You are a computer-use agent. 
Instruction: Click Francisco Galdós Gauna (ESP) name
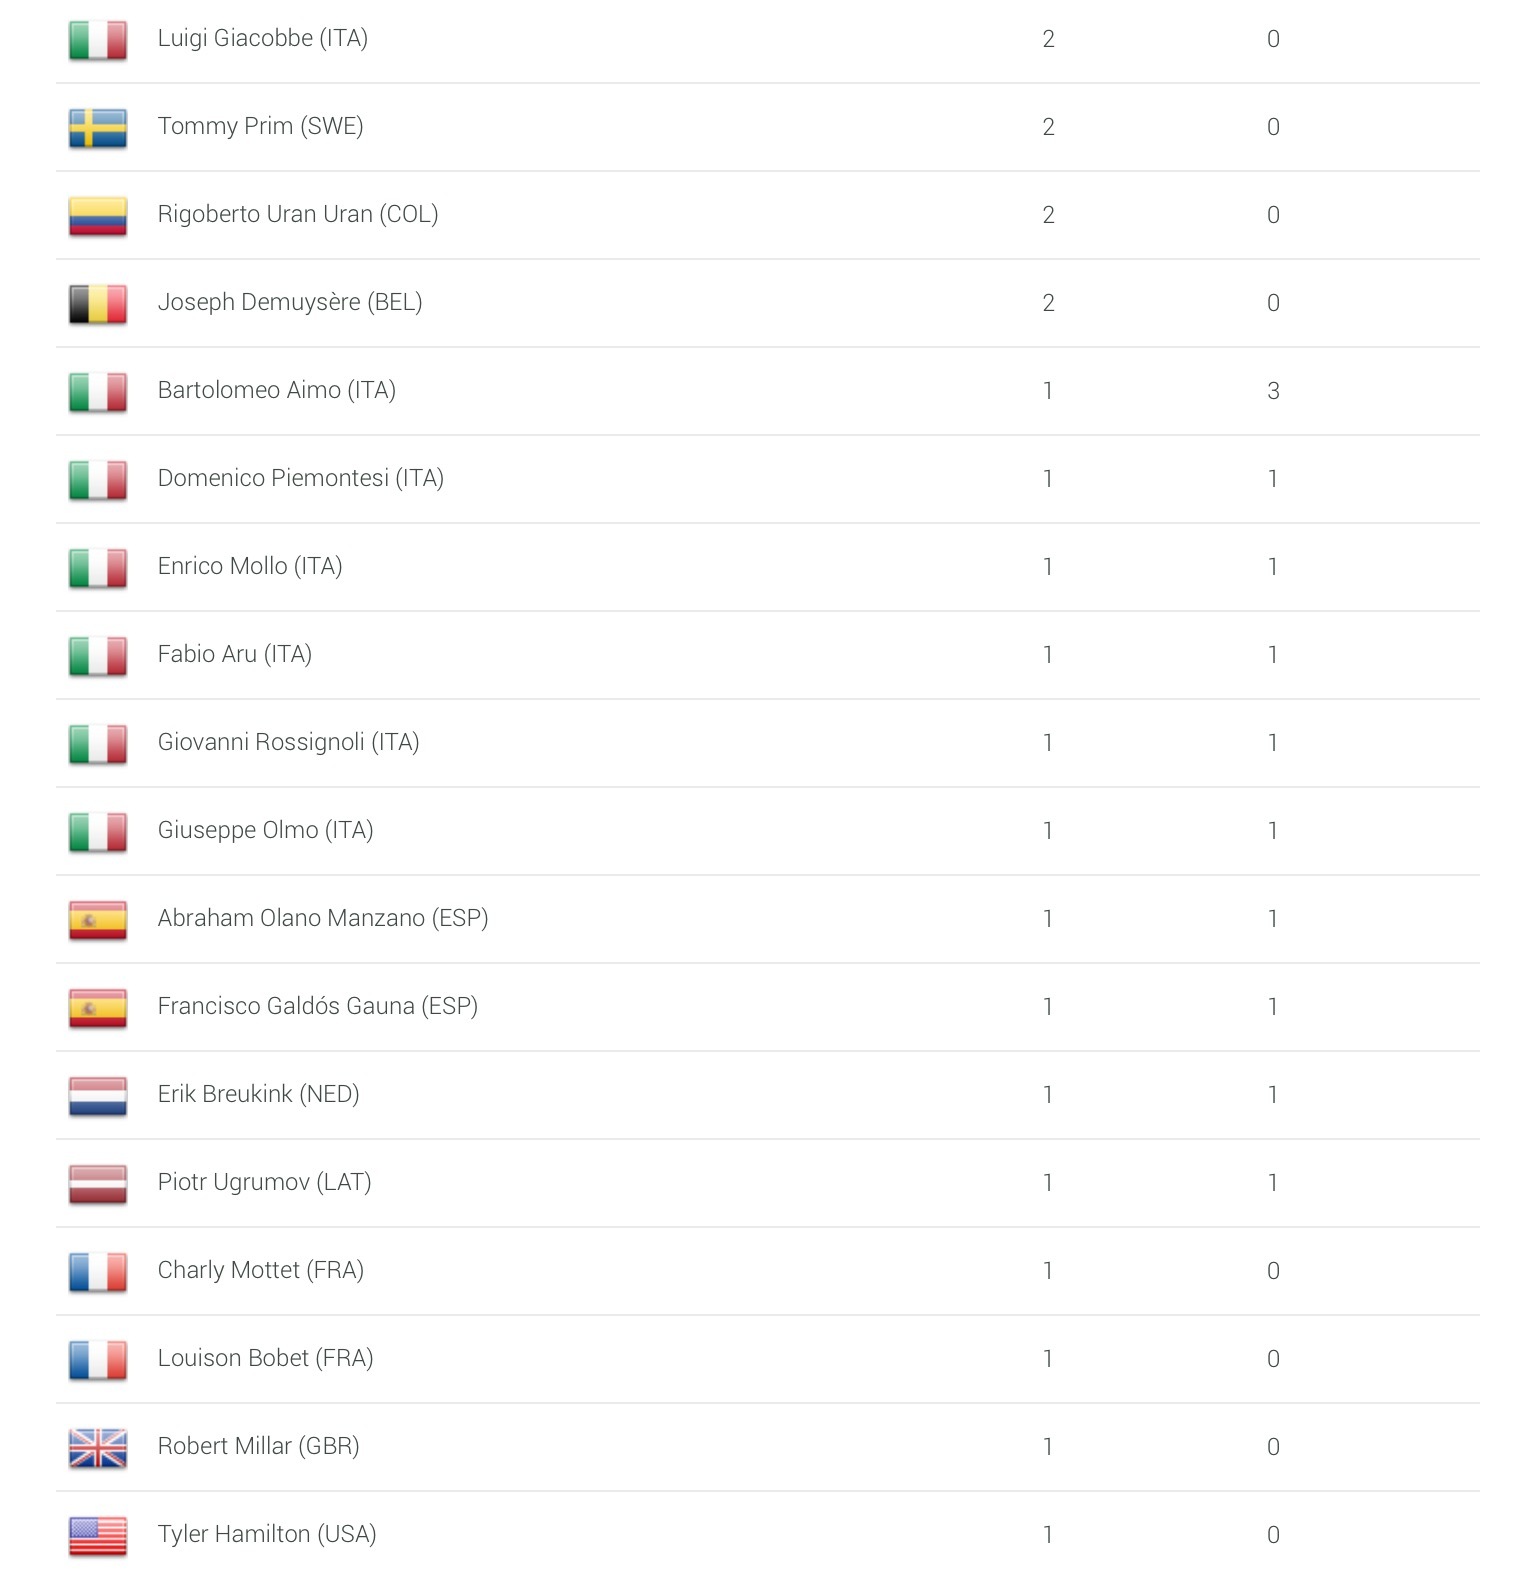point(317,1006)
